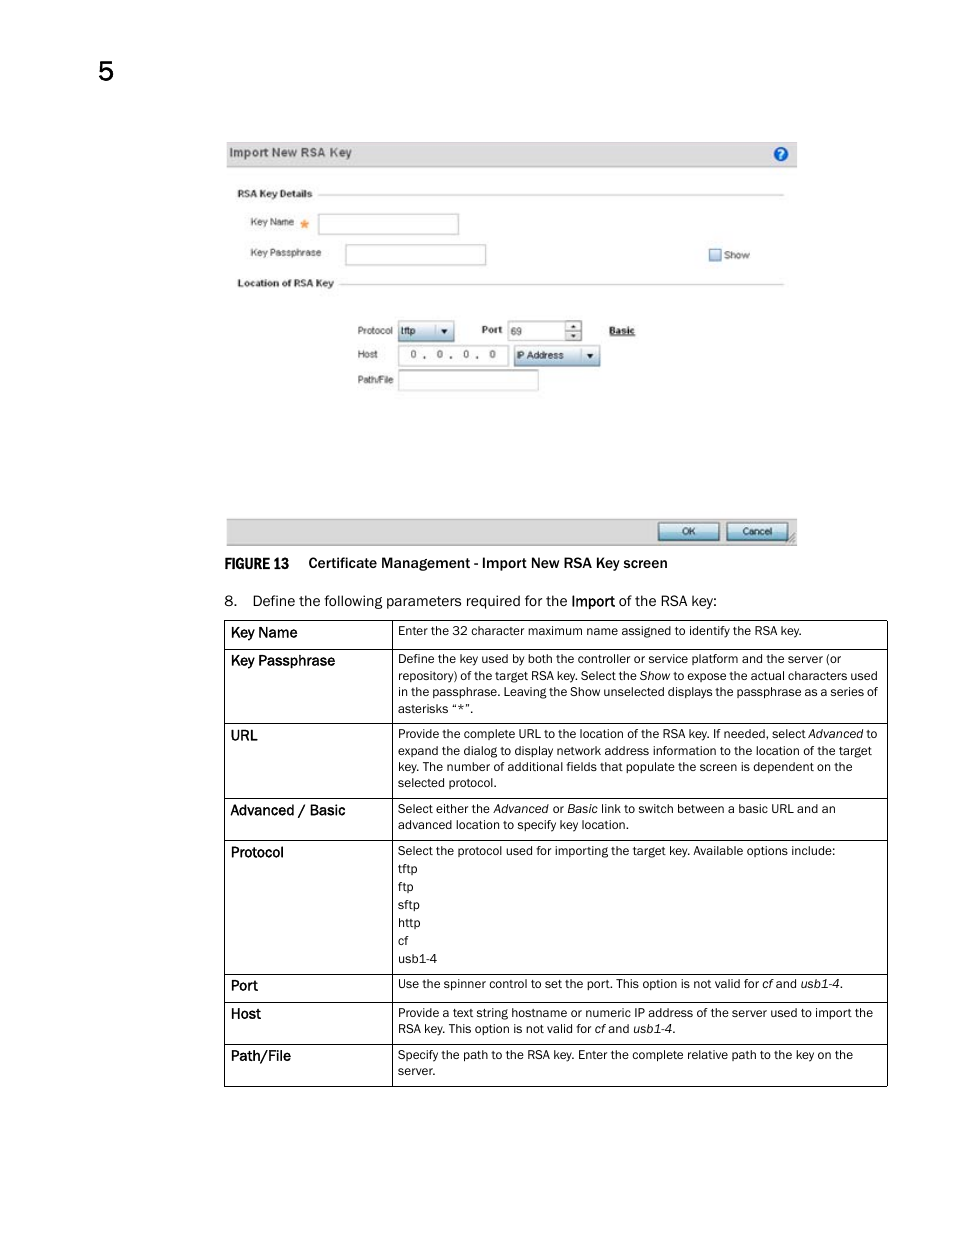Select the 'Host' table cell

308,1024
